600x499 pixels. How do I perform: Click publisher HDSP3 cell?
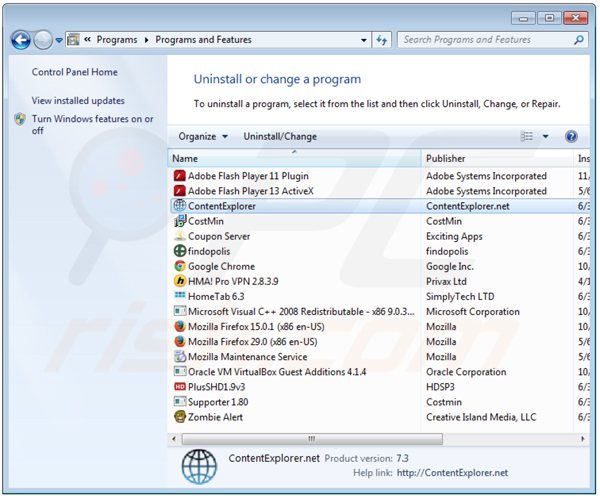(440, 387)
